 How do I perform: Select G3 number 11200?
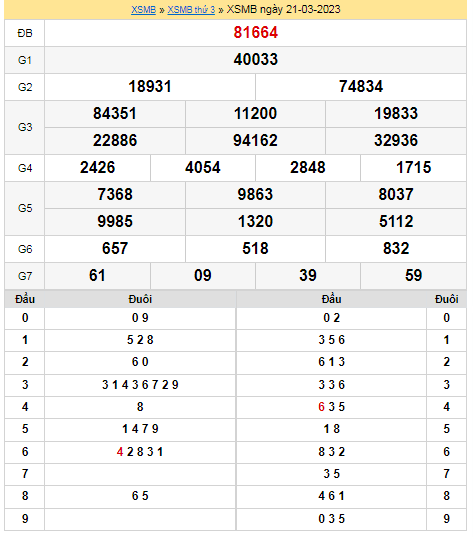click(256, 114)
